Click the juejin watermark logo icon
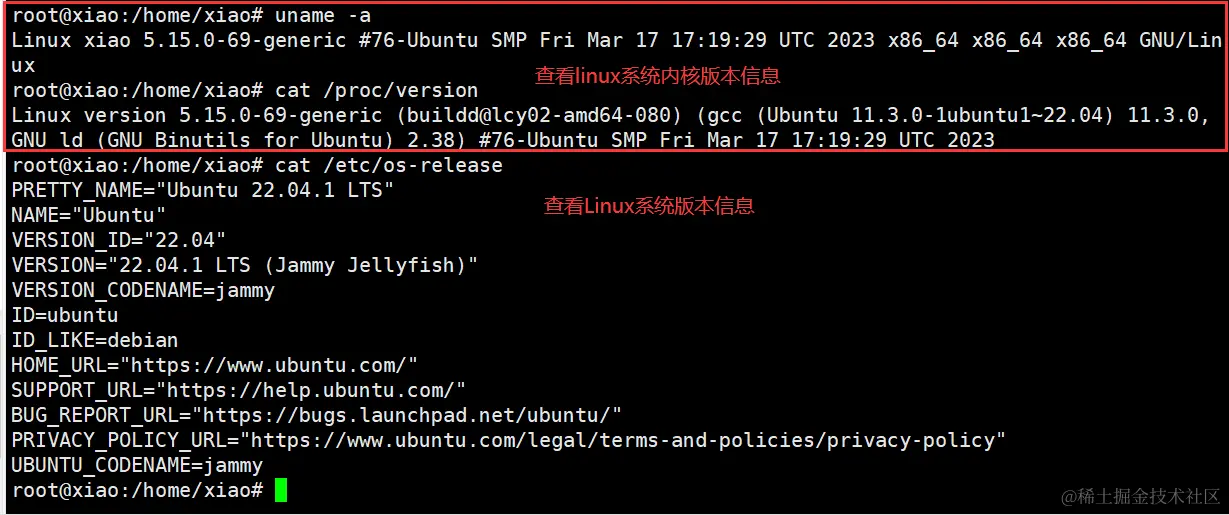Viewport: 1229px width, 515px height. 1069,496
